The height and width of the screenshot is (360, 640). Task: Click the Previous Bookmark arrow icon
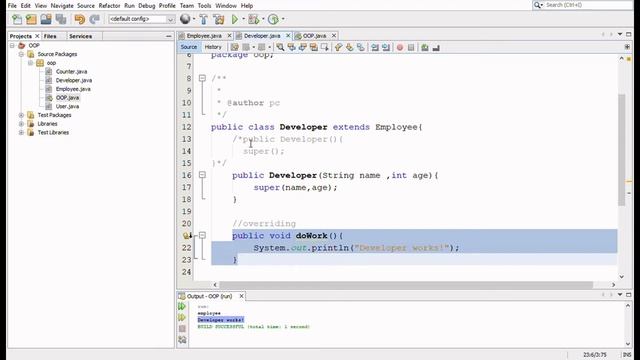click(338, 47)
